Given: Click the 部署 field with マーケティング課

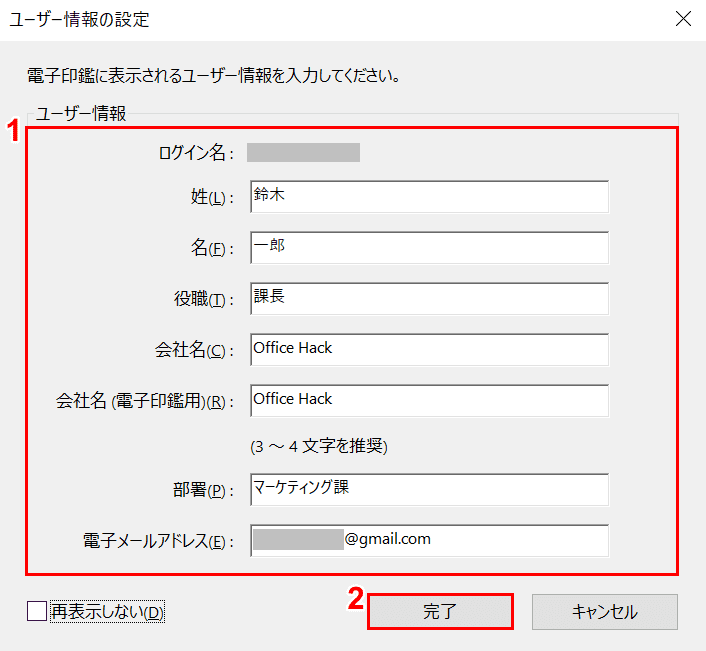Looking at the screenshot, I should 430,489.
